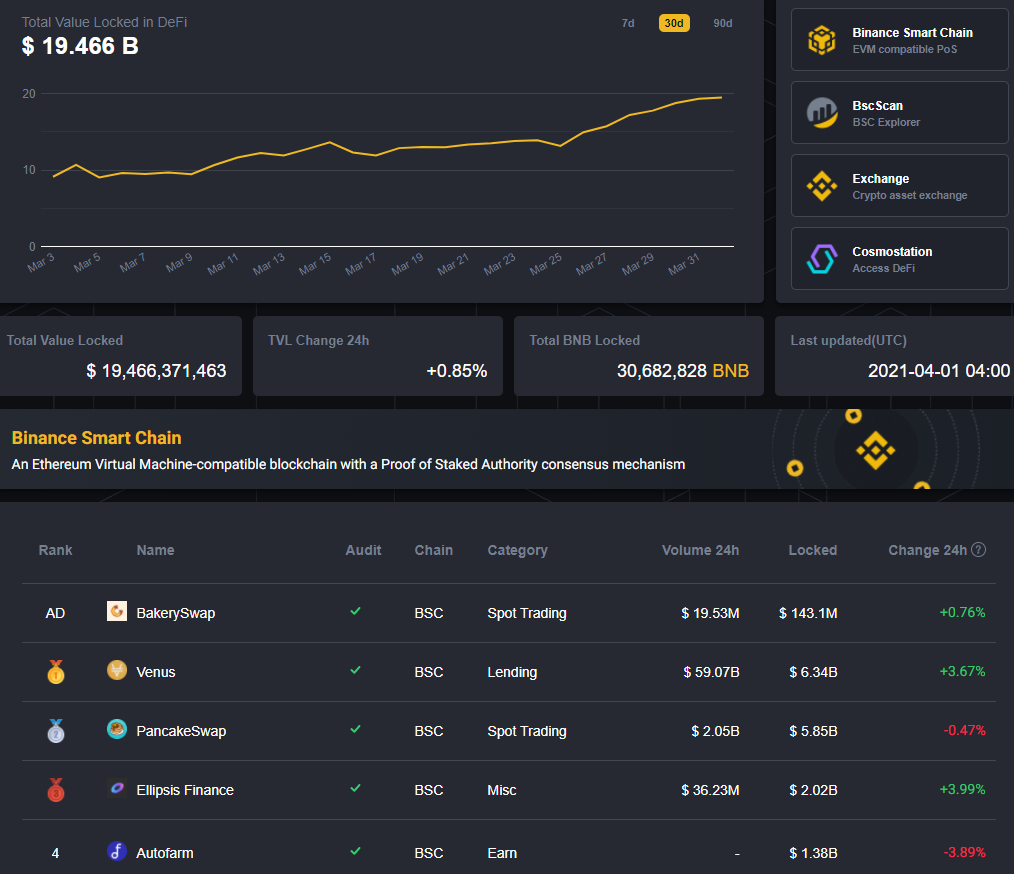1014x874 pixels.
Task: Click the BscScan explorer icon
Action: pyautogui.click(x=822, y=113)
